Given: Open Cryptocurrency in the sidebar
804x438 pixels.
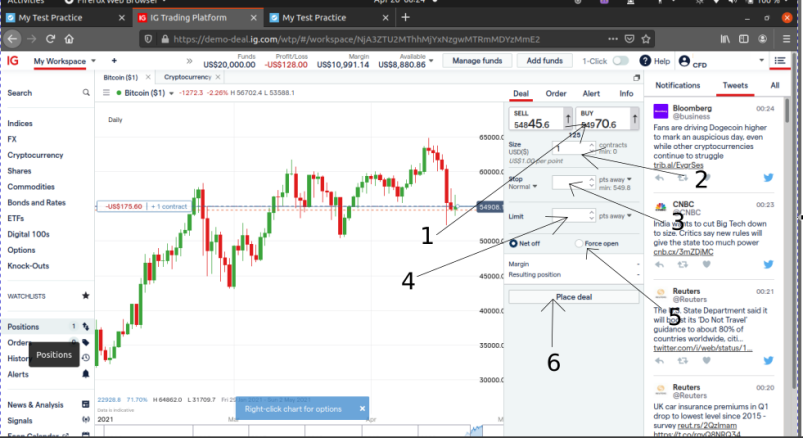Looking at the screenshot, I should [35, 155].
